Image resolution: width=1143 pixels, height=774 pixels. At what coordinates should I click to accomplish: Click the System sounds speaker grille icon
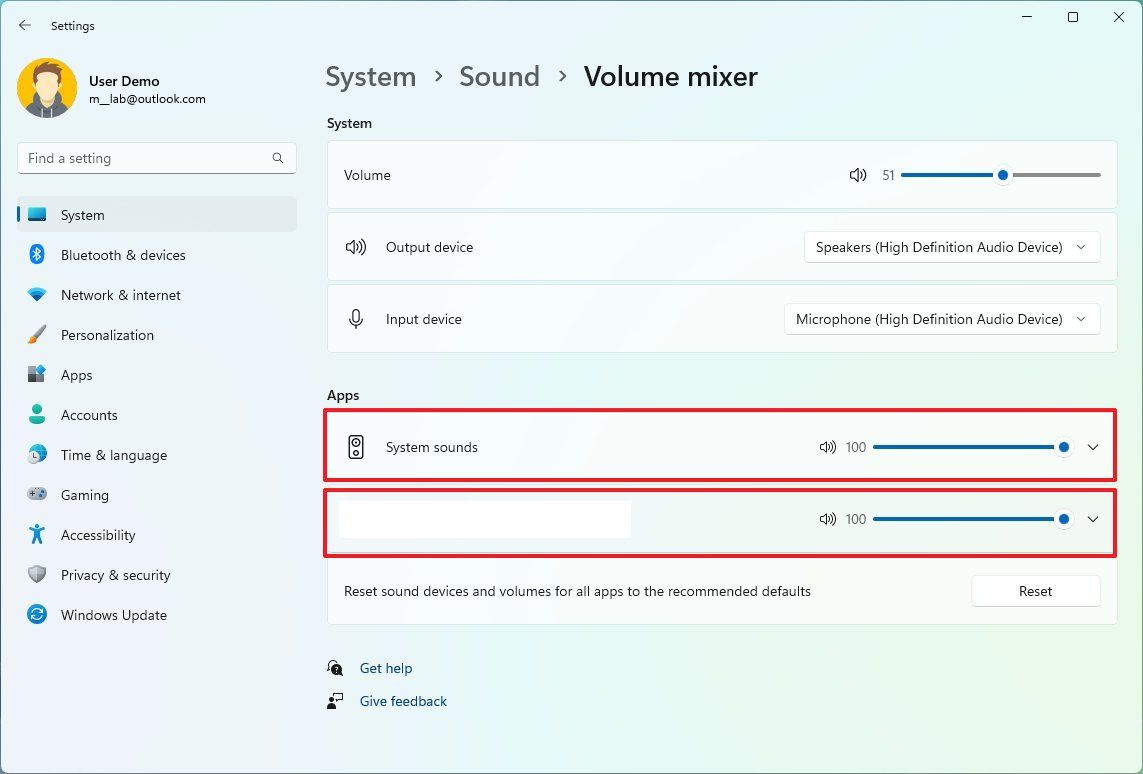tap(356, 447)
